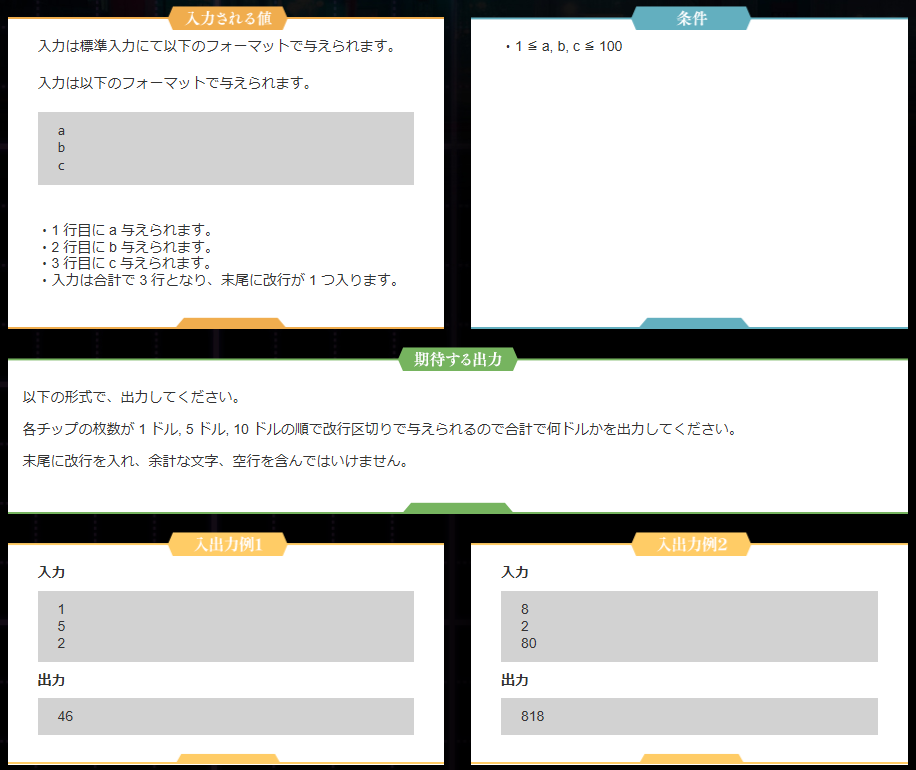
Task: Click example 1 input box with 1 5 2
Action: click(225, 626)
